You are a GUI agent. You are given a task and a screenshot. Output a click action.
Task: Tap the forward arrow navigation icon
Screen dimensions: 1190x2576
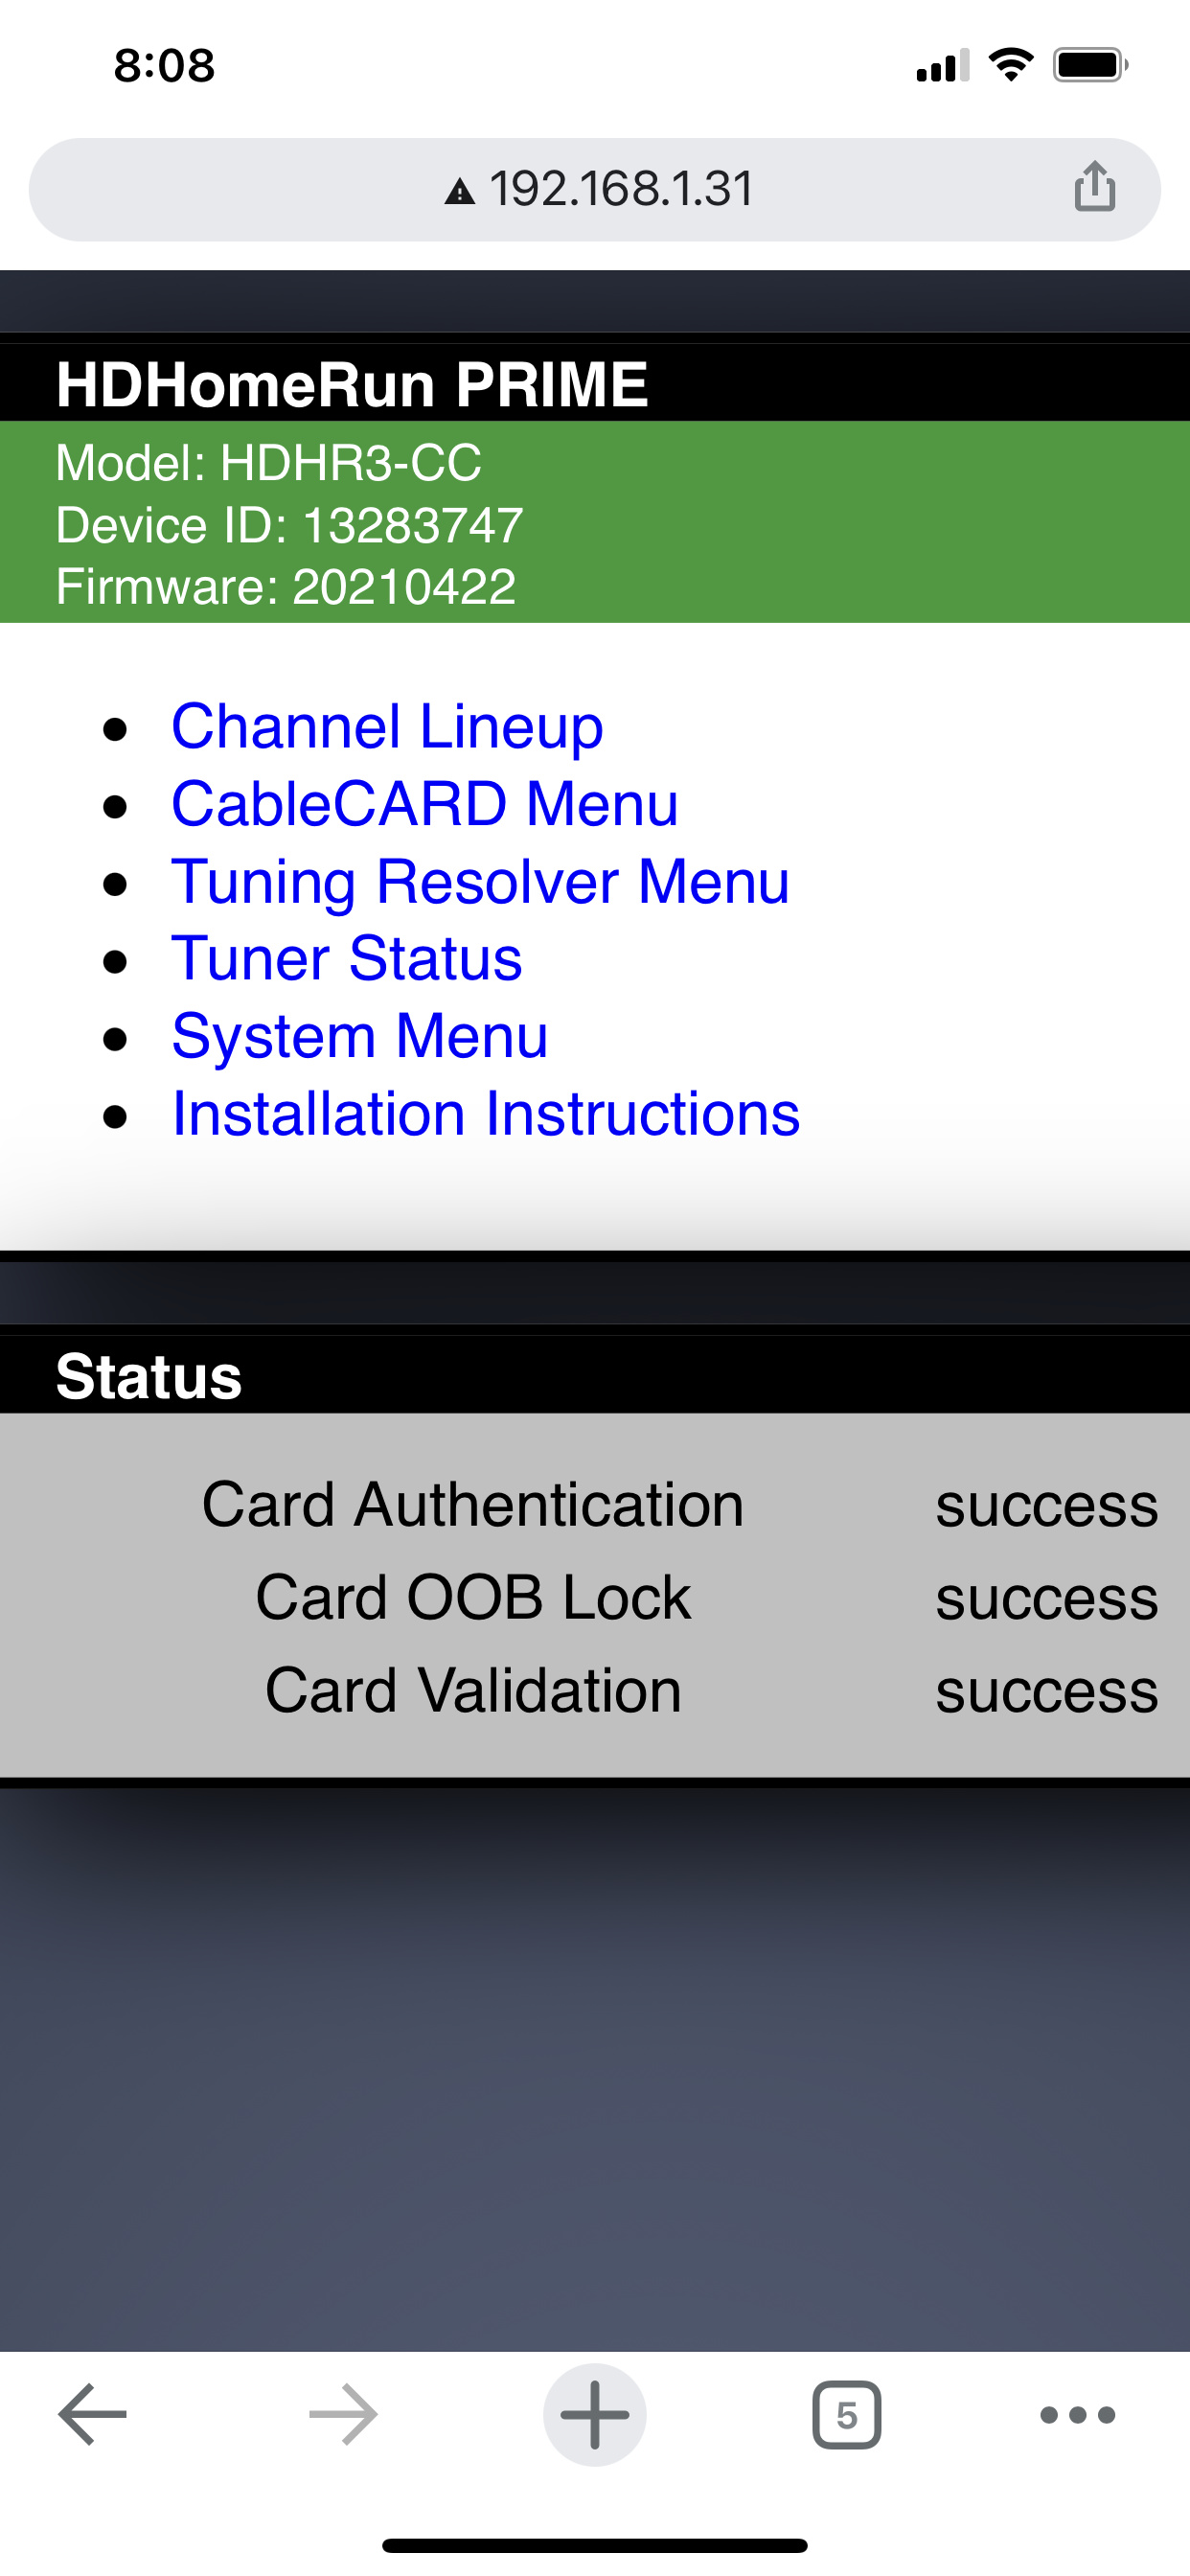click(x=343, y=2414)
